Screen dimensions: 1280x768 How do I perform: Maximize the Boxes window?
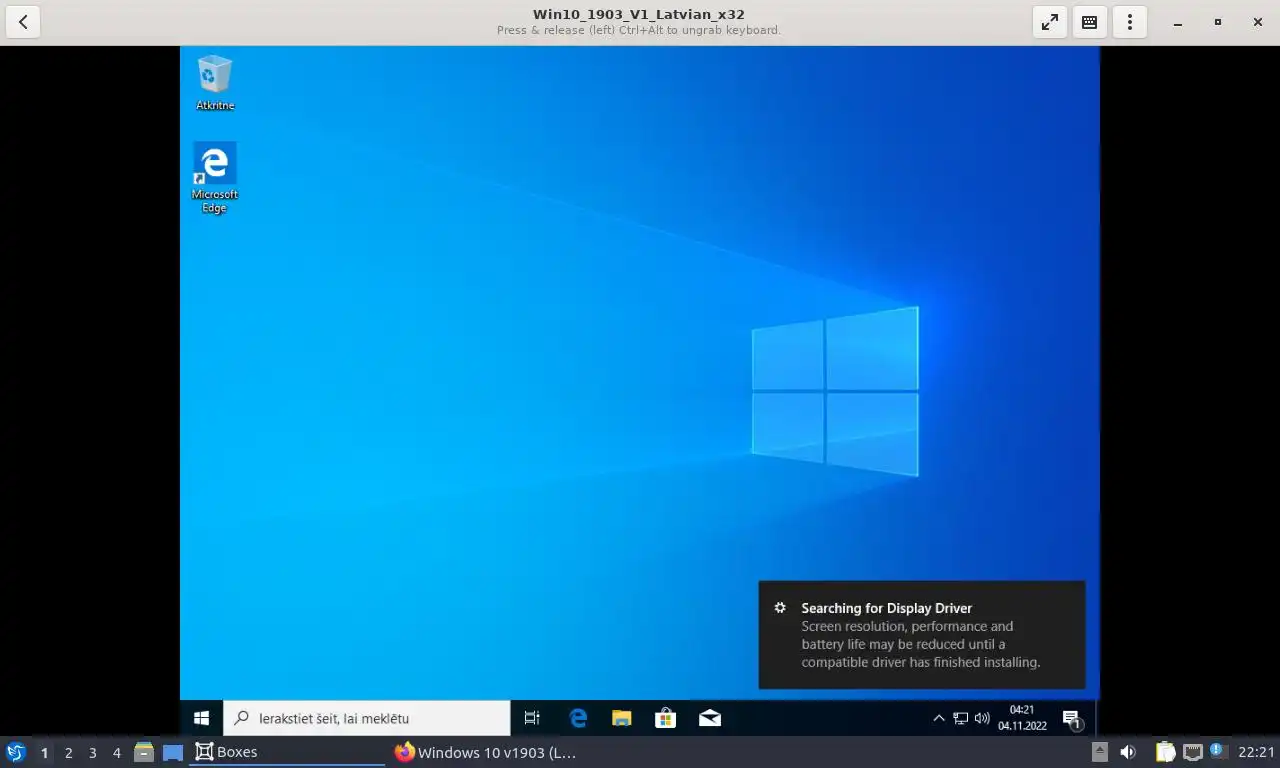tap(1217, 22)
